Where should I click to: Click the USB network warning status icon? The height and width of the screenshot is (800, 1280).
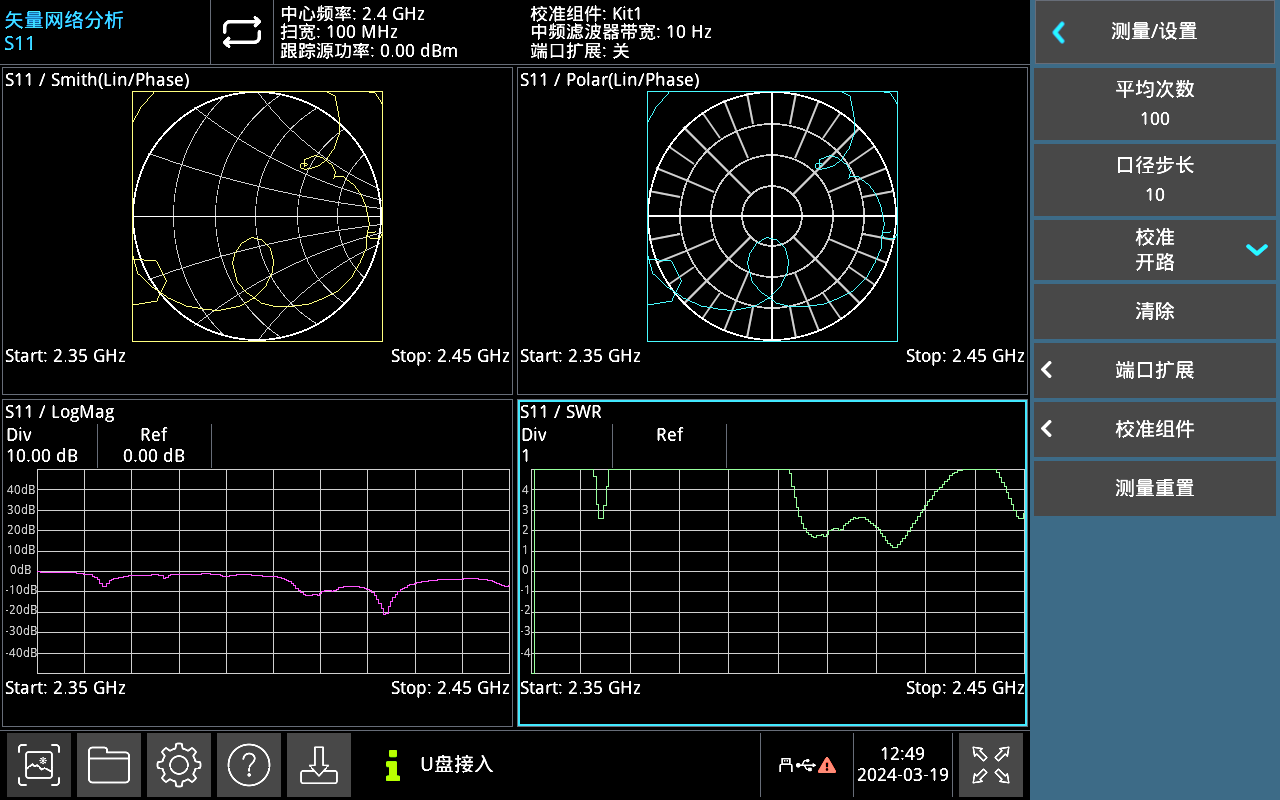(807, 766)
